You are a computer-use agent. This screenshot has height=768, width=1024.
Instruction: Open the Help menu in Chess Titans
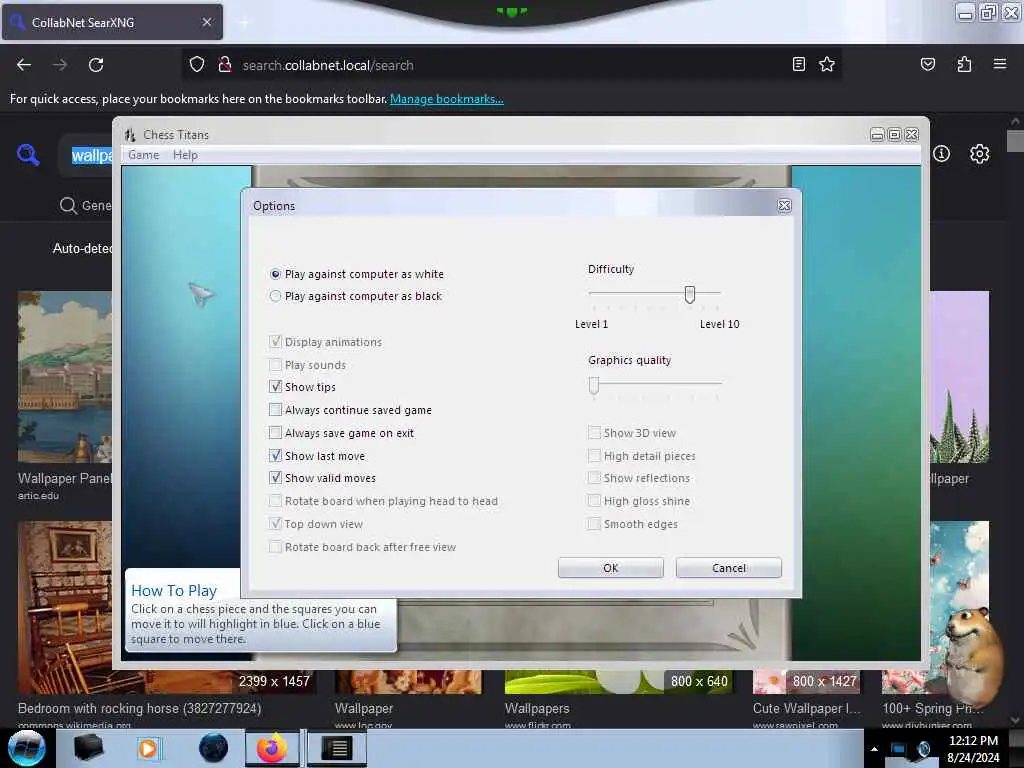(185, 155)
